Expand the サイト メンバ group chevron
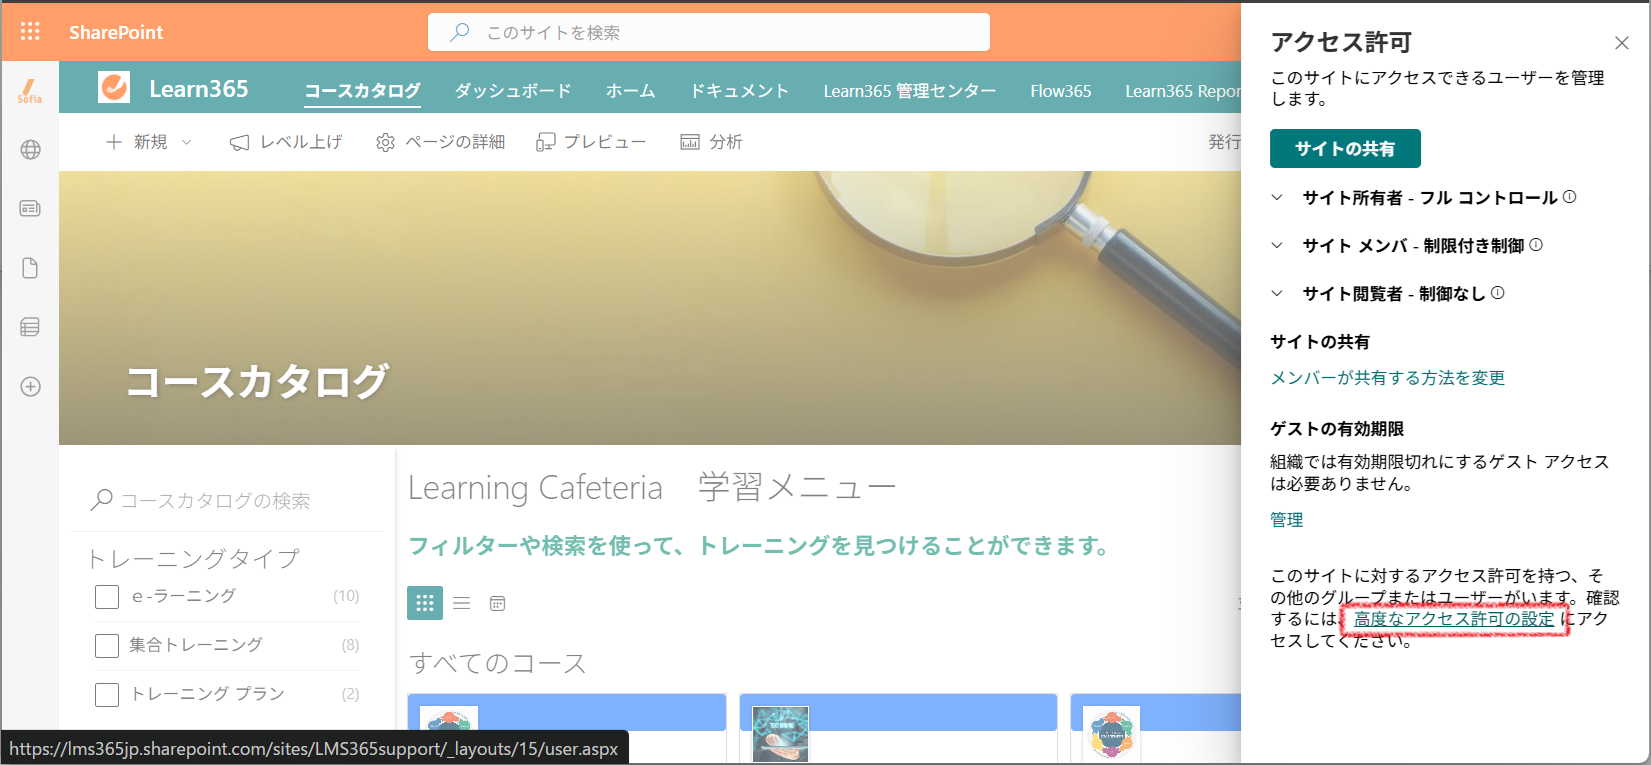 1277,245
